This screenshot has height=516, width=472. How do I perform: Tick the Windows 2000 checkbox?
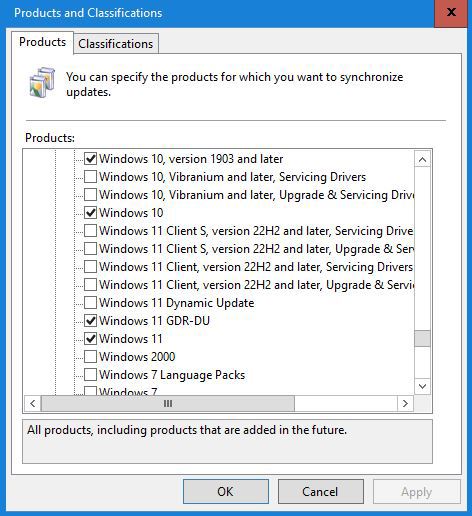tap(90, 357)
